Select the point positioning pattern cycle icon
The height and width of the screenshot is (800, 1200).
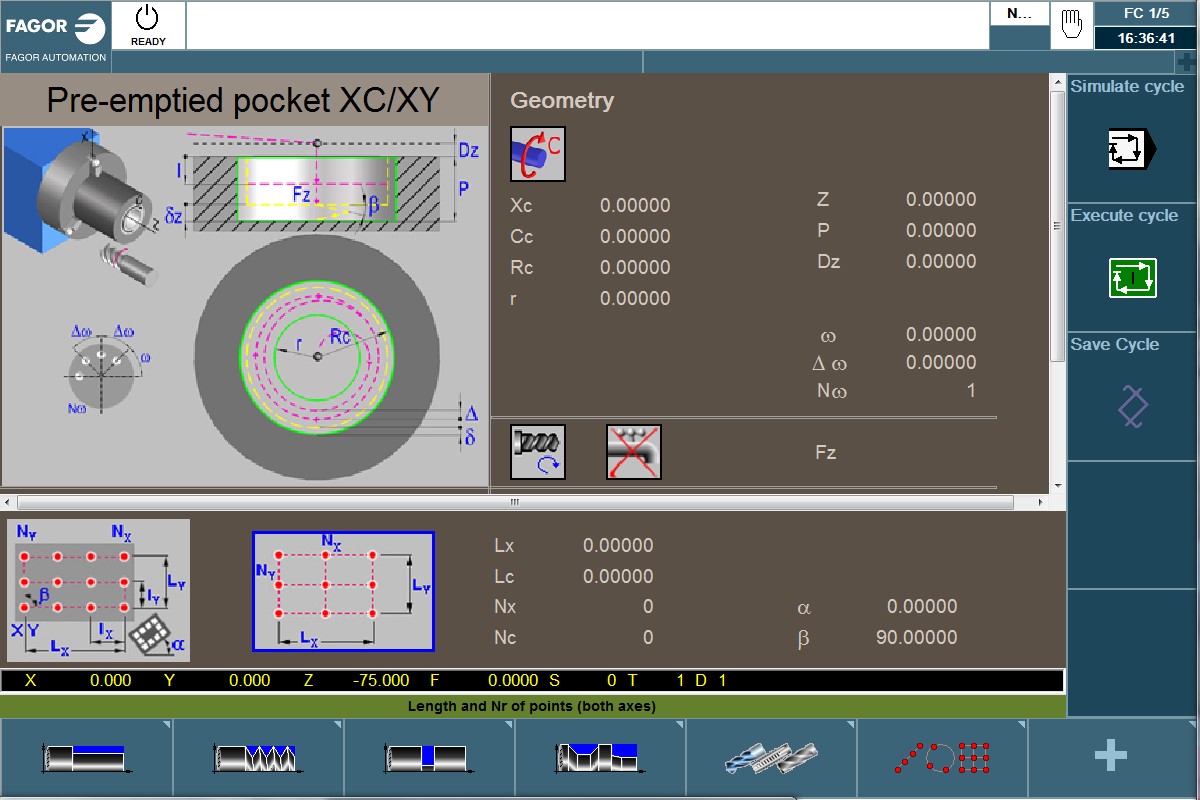tap(942, 757)
